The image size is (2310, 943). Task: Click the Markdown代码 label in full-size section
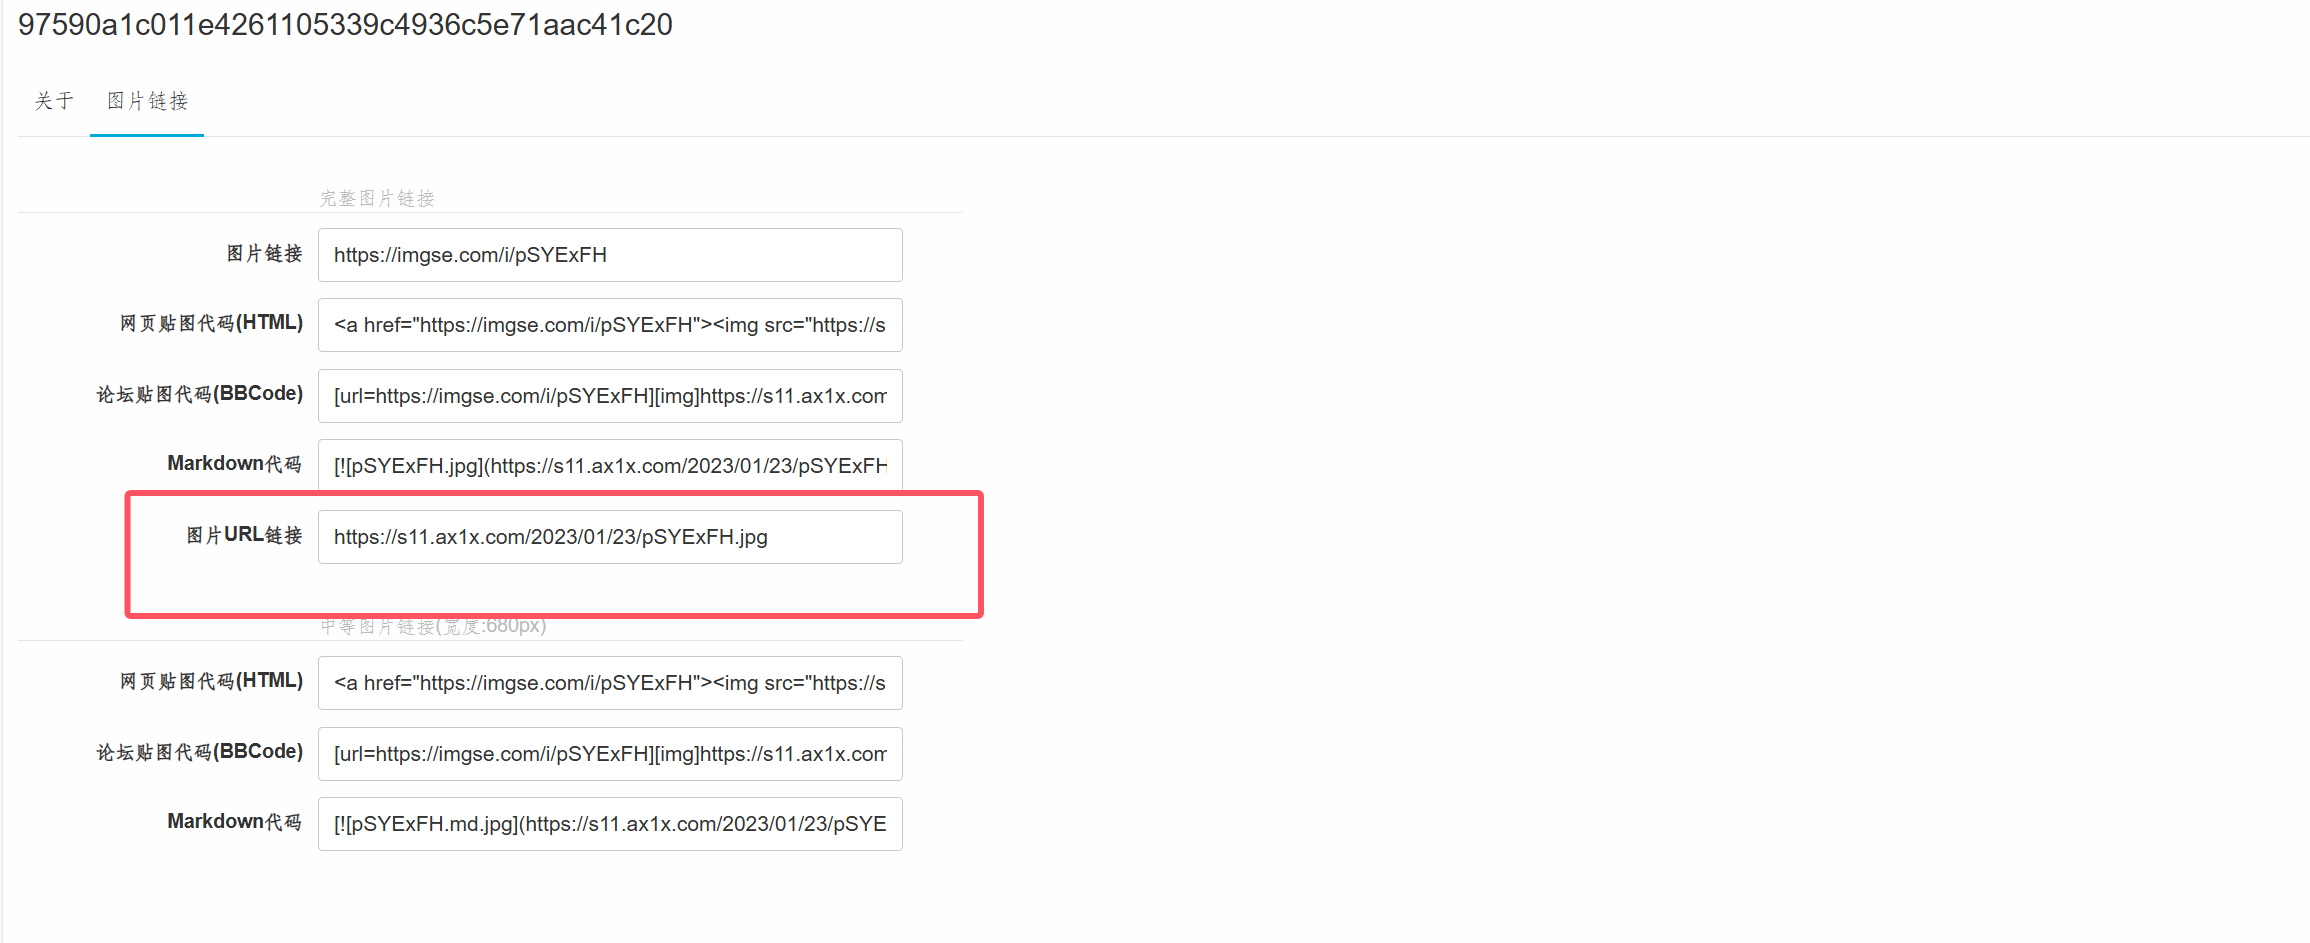click(x=234, y=464)
